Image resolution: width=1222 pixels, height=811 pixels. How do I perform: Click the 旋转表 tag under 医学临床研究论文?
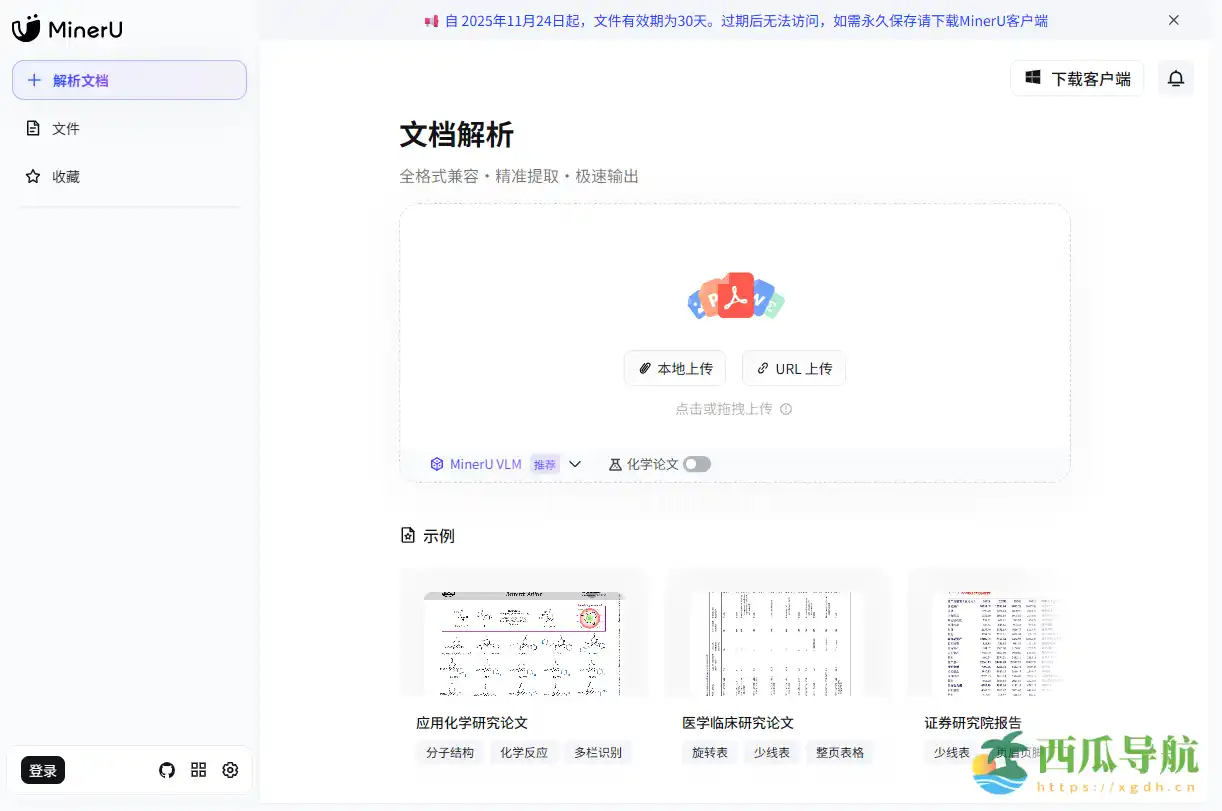[x=709, y=752]
